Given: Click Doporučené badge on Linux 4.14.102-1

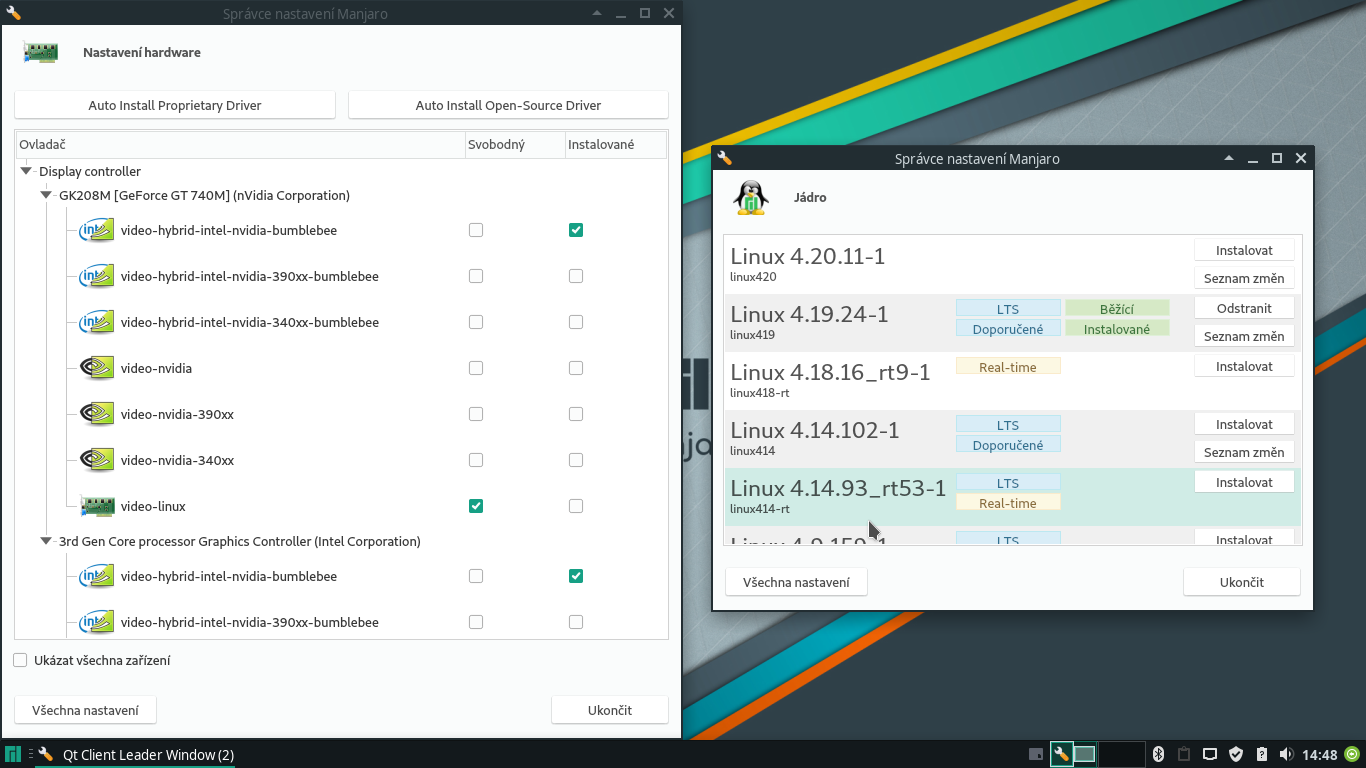Looking at the screenshot, I should click(x=1008, y=445).
